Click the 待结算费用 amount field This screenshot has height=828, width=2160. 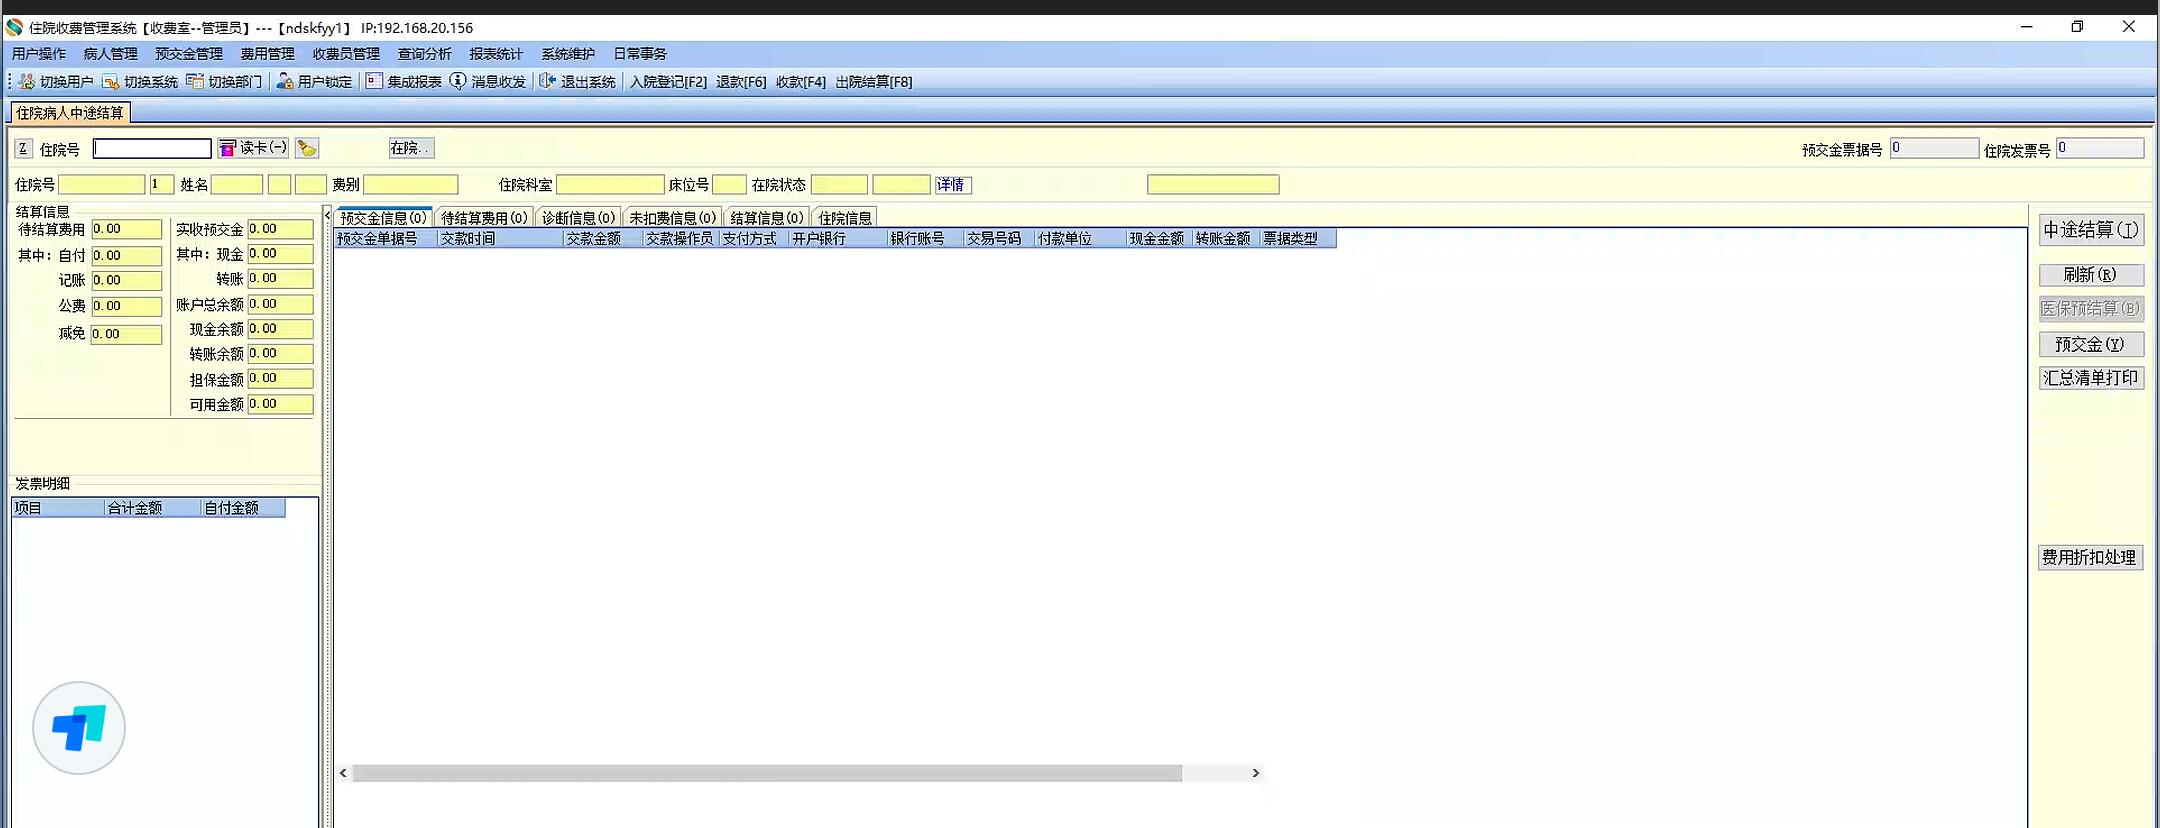click(127, 230)
